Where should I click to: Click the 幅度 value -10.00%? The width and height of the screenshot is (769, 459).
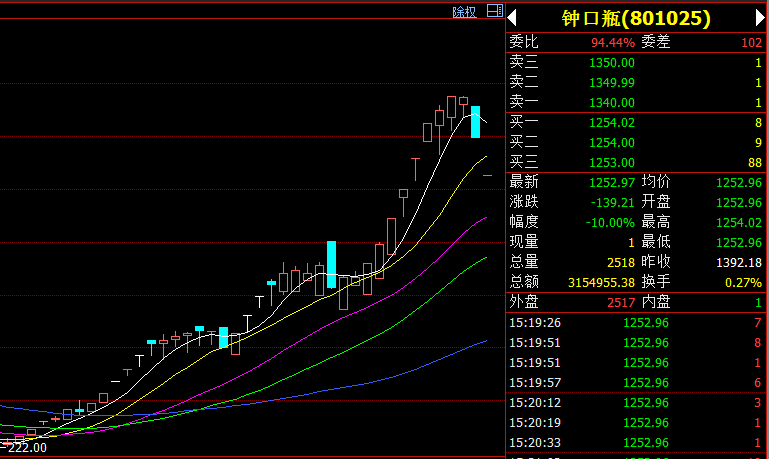click(610, 223)
